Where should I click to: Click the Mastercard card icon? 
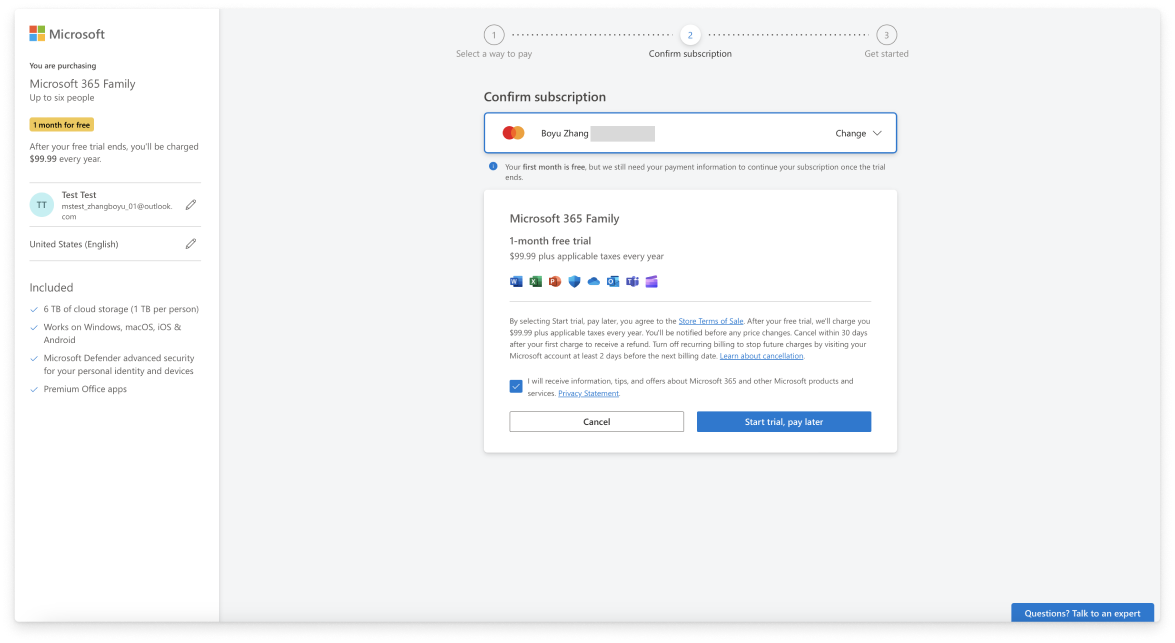[x=513, y=133]
